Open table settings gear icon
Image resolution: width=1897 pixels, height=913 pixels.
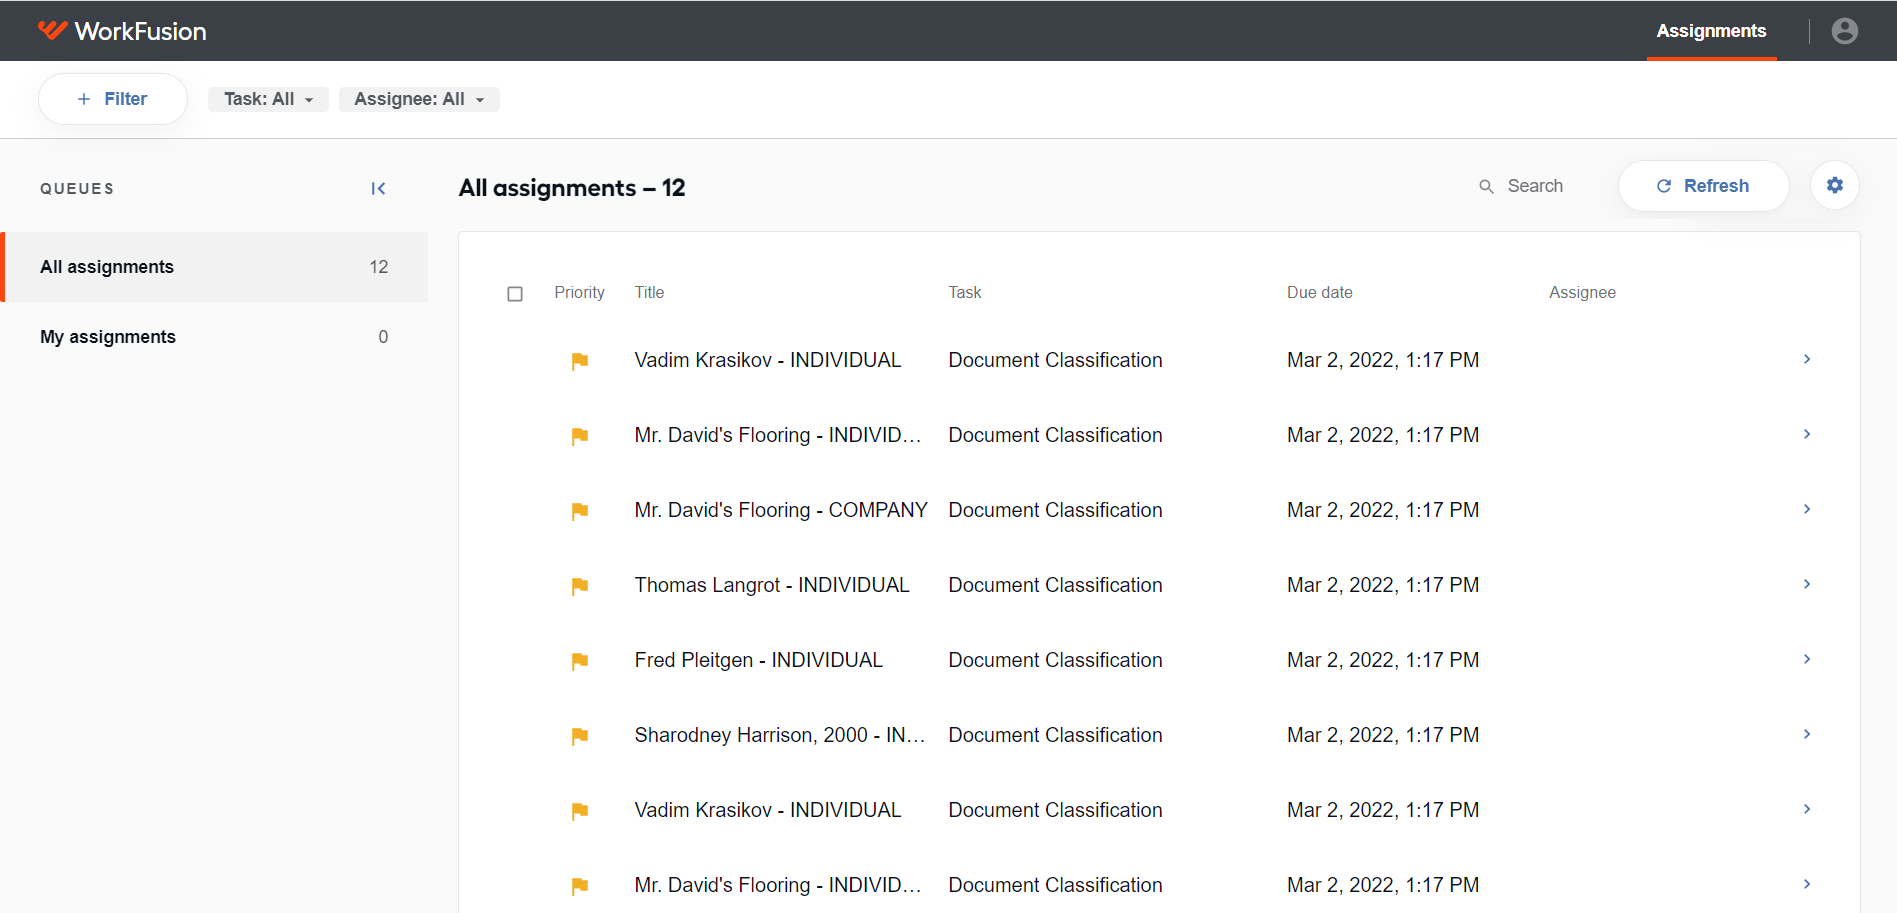[1834, 185]
